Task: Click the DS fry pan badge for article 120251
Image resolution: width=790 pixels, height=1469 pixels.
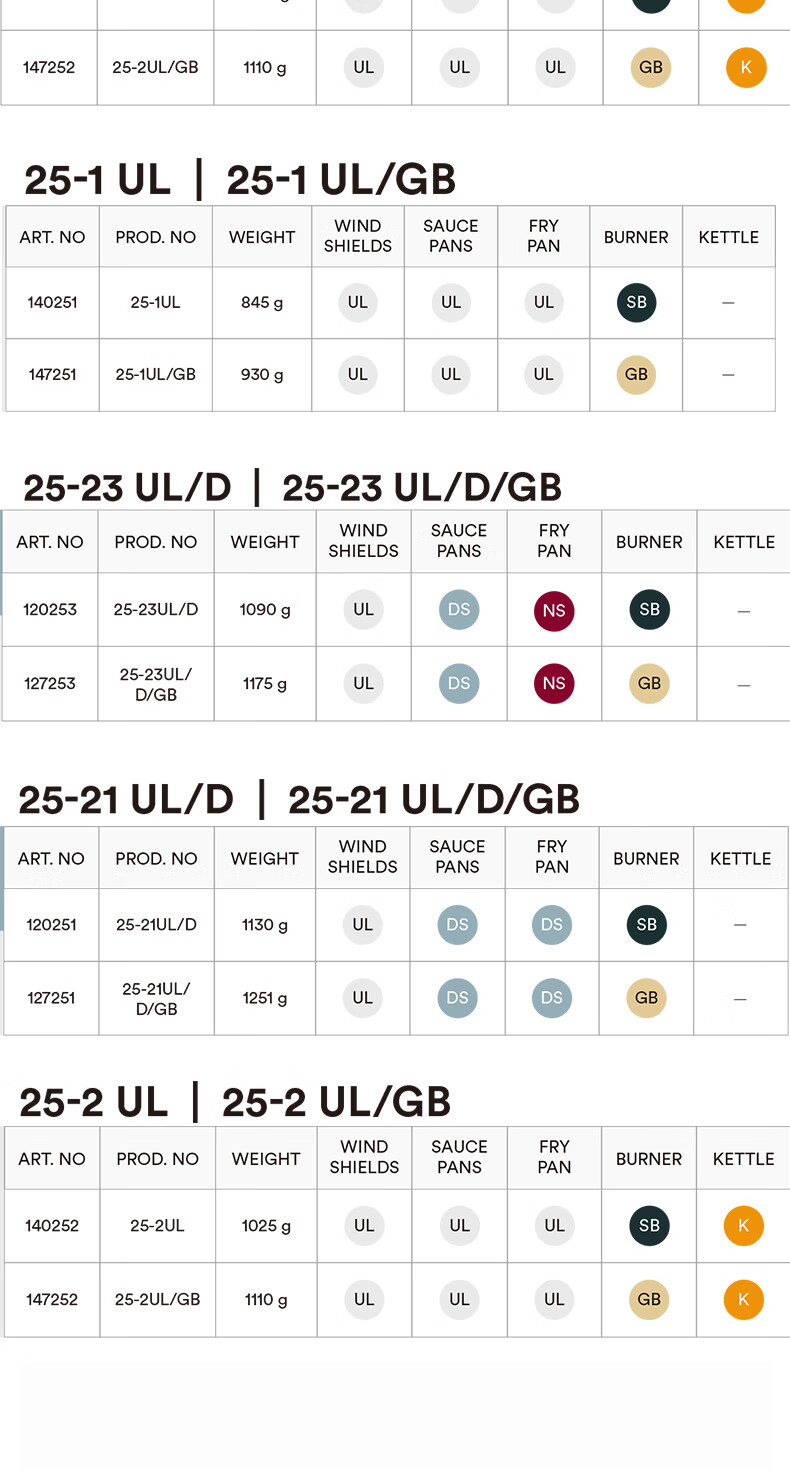Action: tap(552, 925)
